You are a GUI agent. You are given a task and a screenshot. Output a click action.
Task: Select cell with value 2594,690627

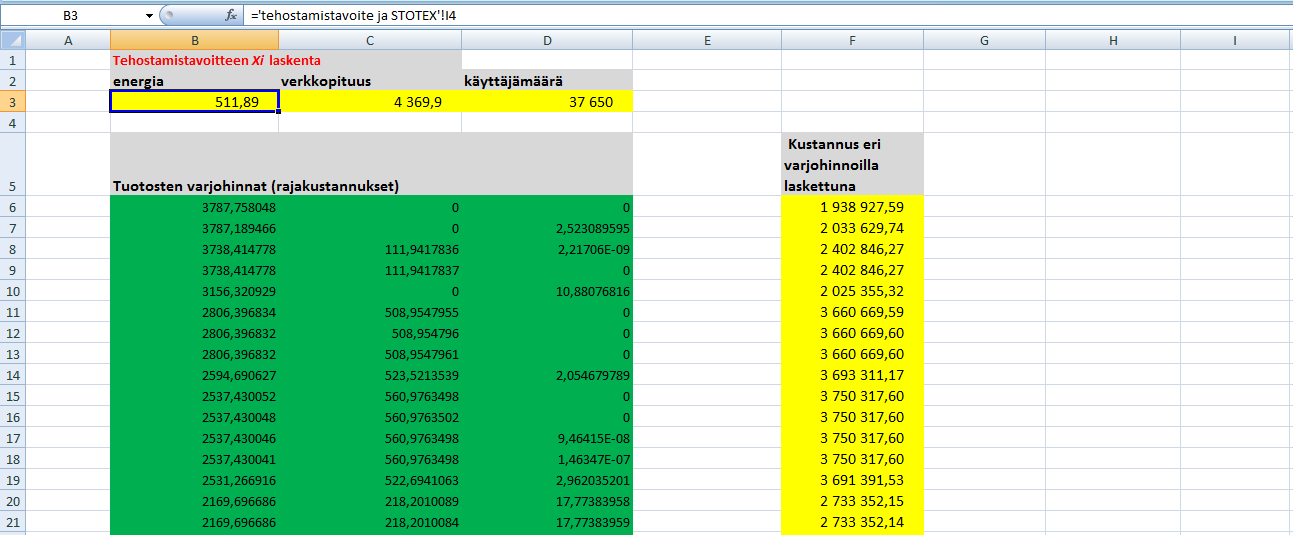click(194, 375)
